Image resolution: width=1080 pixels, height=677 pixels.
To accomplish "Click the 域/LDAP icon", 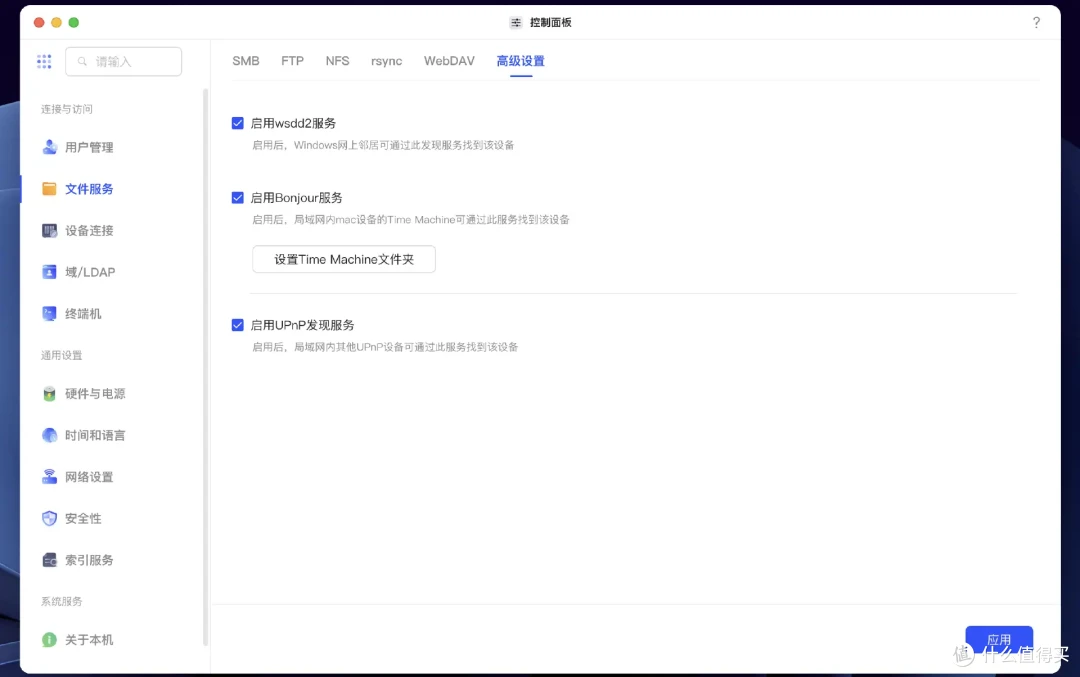I will [50, 272].
